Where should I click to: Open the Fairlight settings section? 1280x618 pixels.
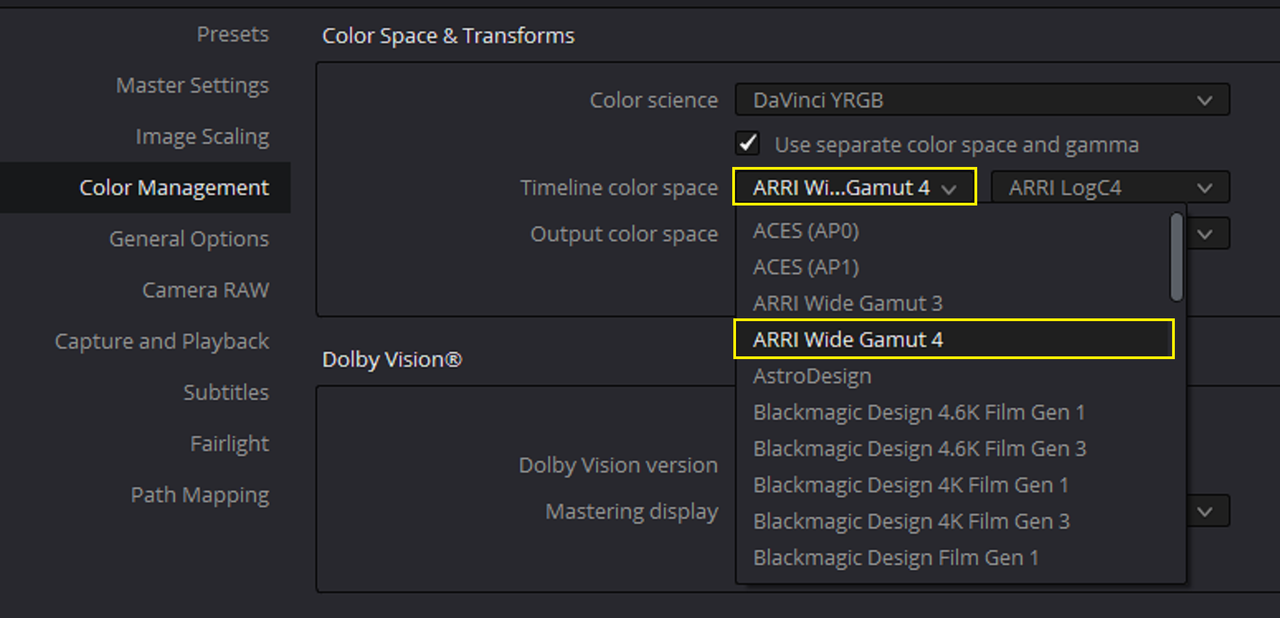230,443
